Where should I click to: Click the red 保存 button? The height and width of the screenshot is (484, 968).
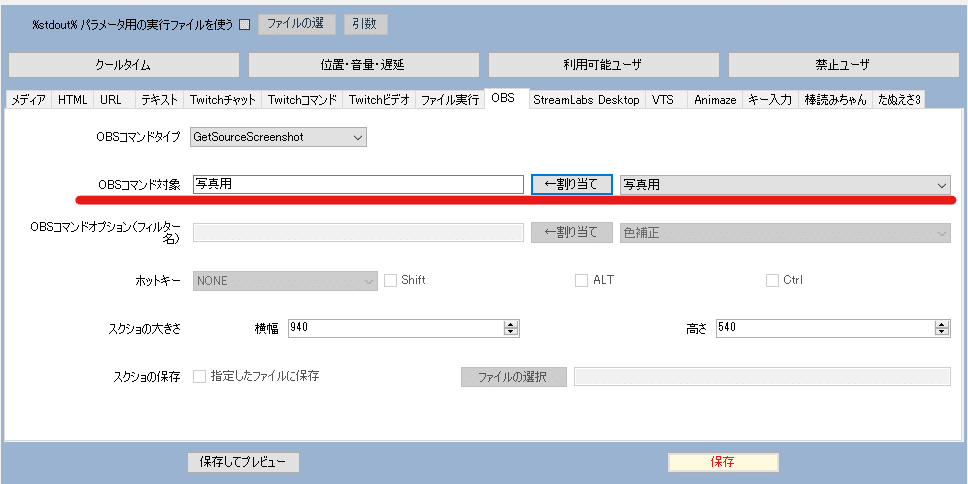pos(723,462)
